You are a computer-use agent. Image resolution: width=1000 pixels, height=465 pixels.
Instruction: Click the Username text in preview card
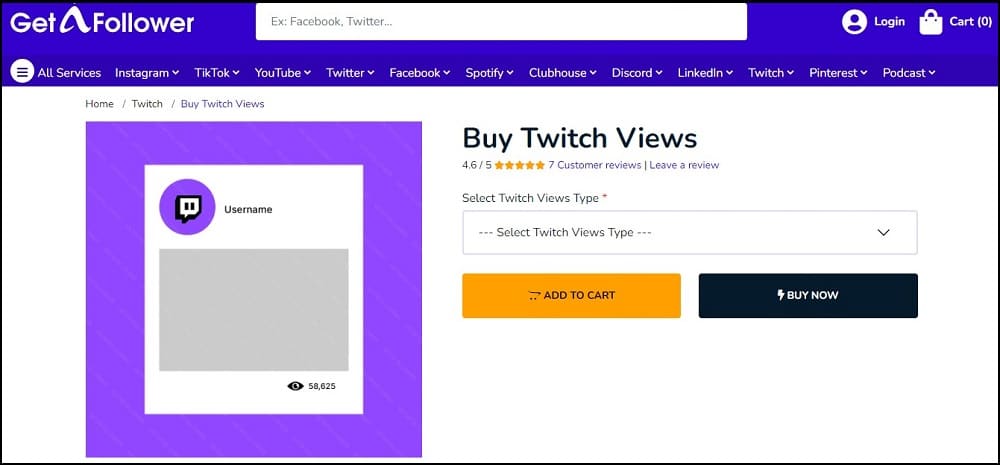pyautogui.click(x=248, y=209)
